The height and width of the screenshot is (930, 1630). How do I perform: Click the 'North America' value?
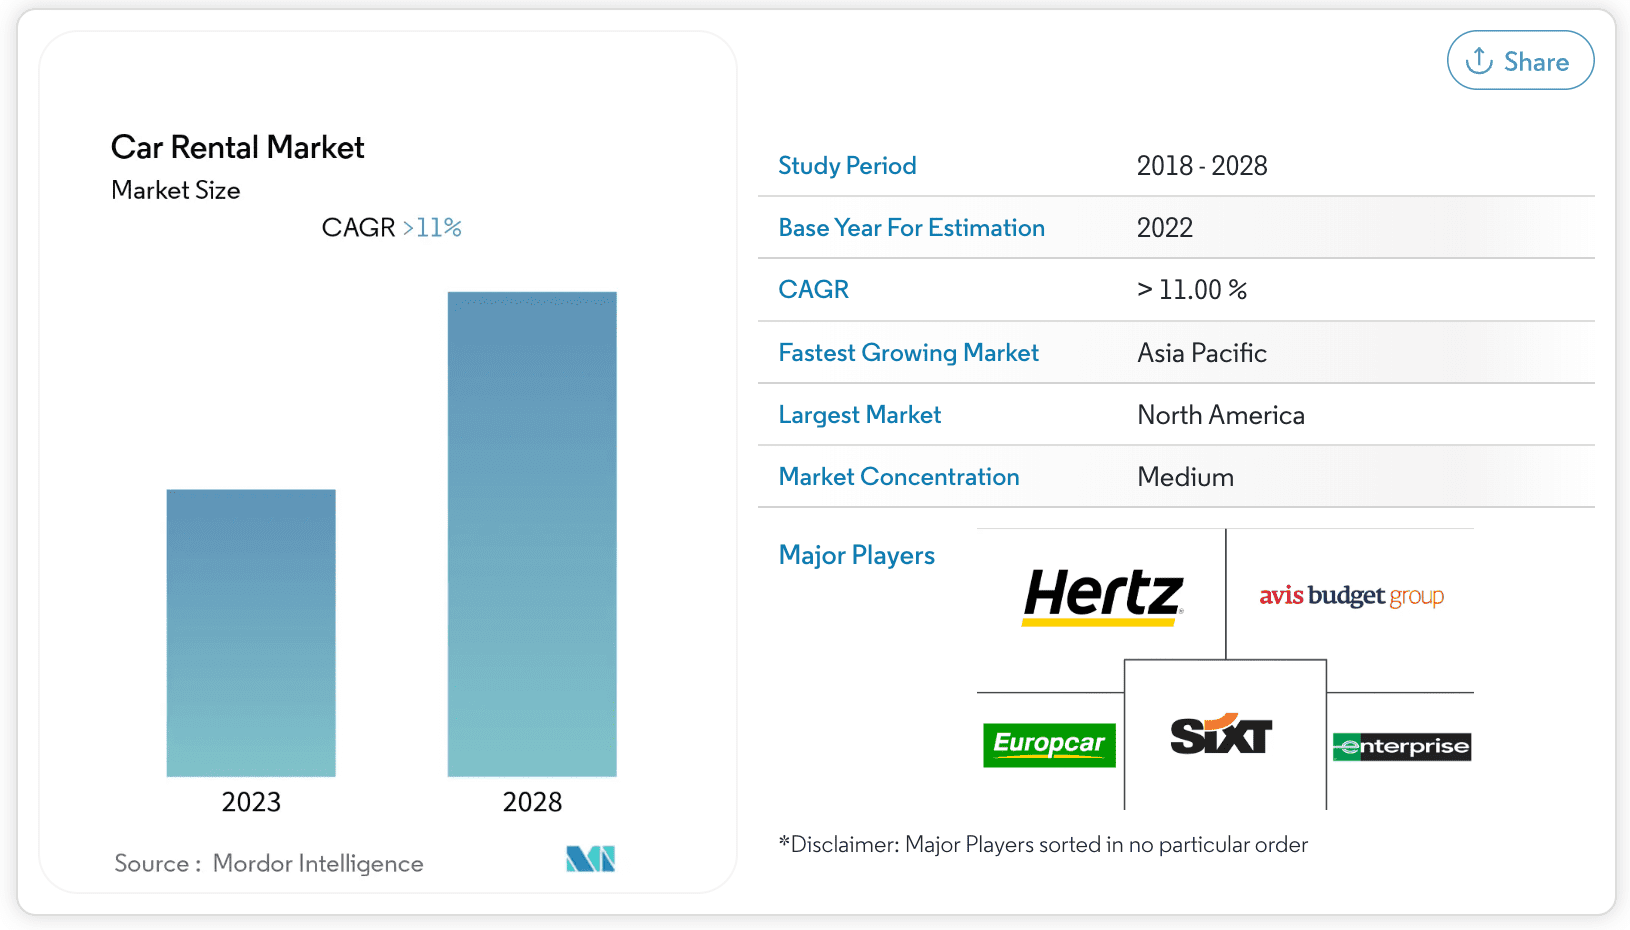pos(1221,415)
